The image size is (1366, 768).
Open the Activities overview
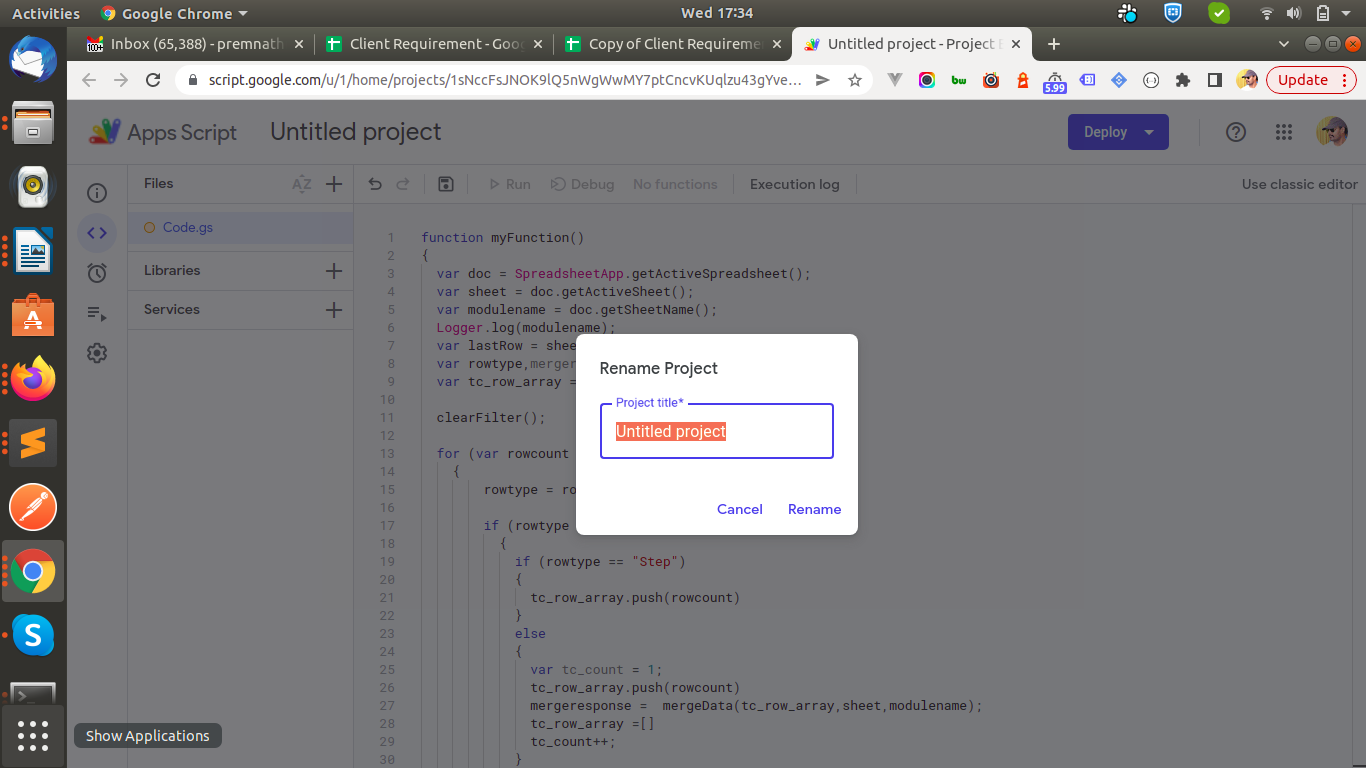[46, 13]
